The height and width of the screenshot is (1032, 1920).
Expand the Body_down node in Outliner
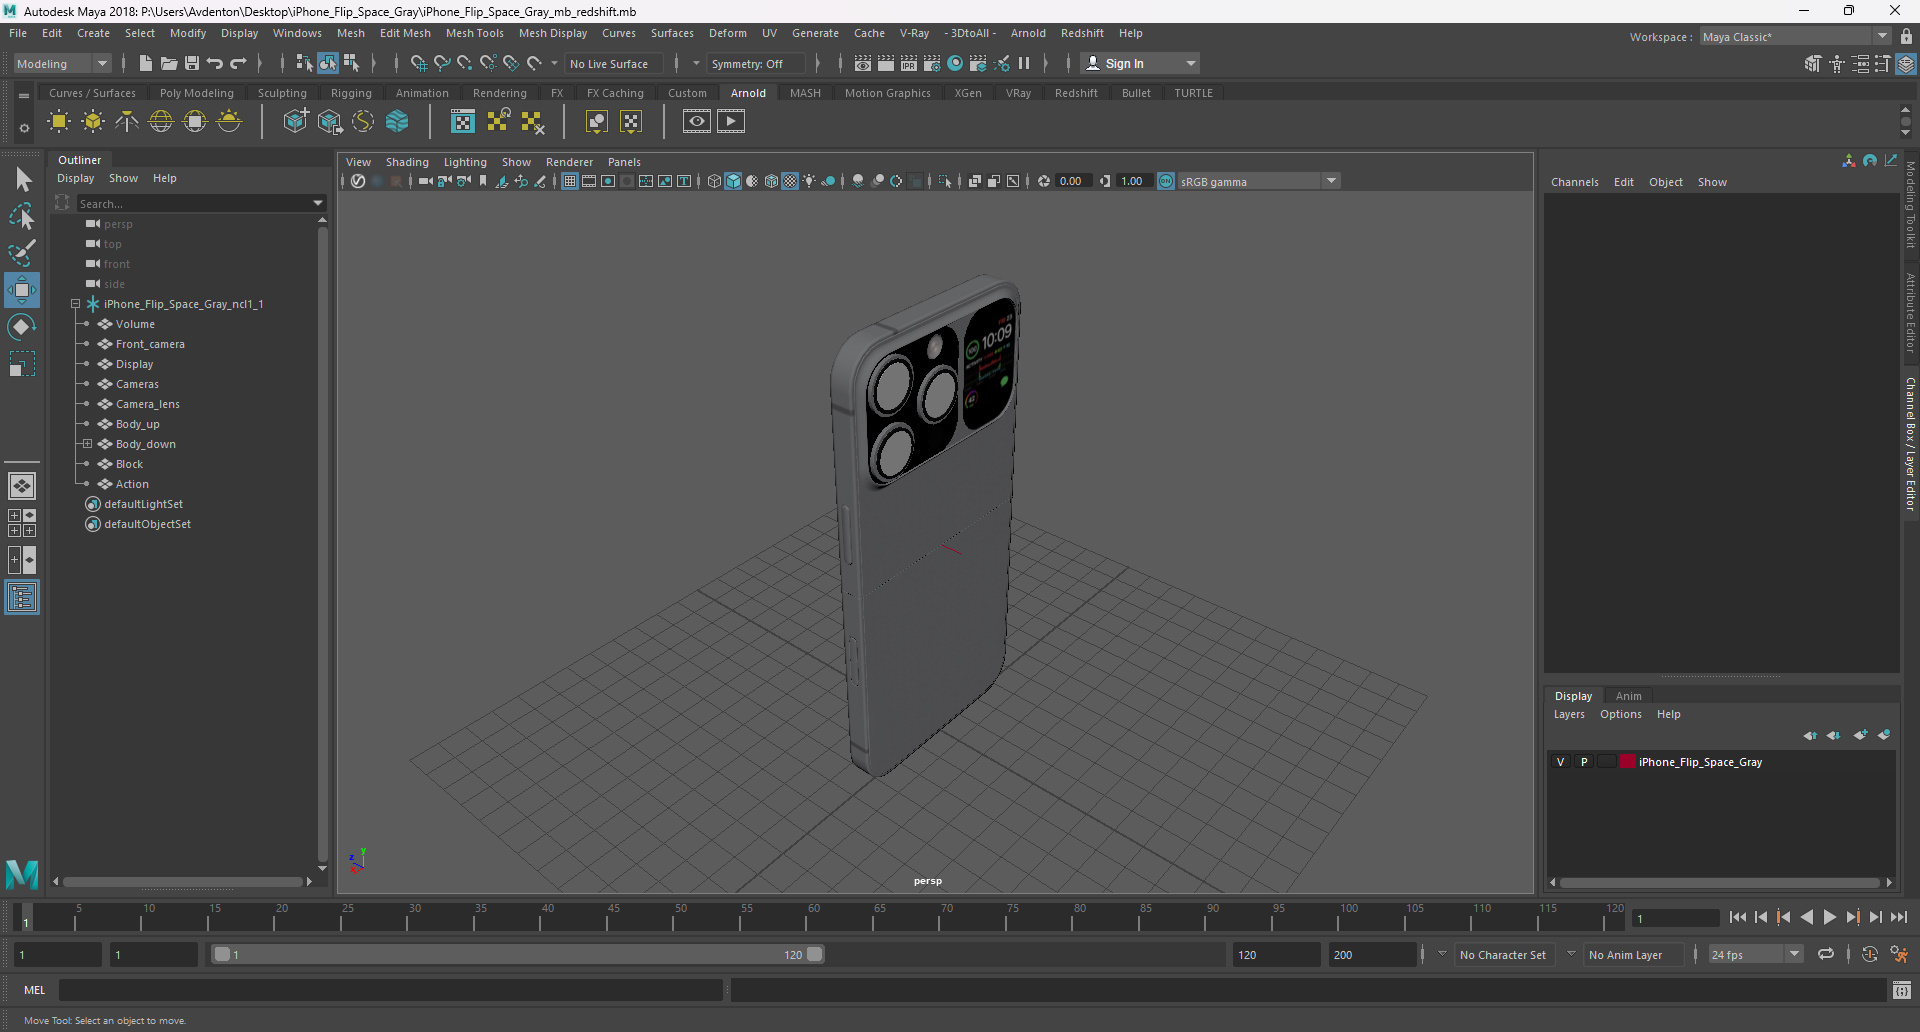[87, 444]
